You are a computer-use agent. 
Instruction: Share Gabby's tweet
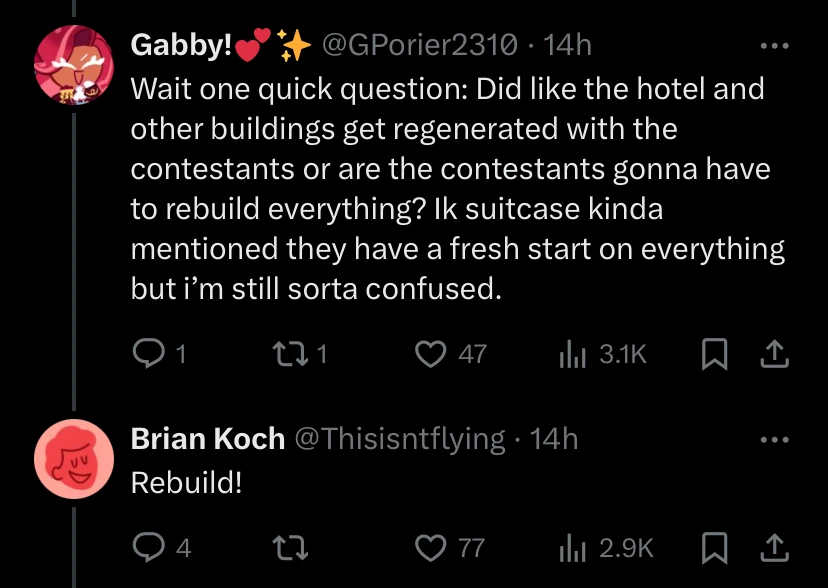pos(776,353)
